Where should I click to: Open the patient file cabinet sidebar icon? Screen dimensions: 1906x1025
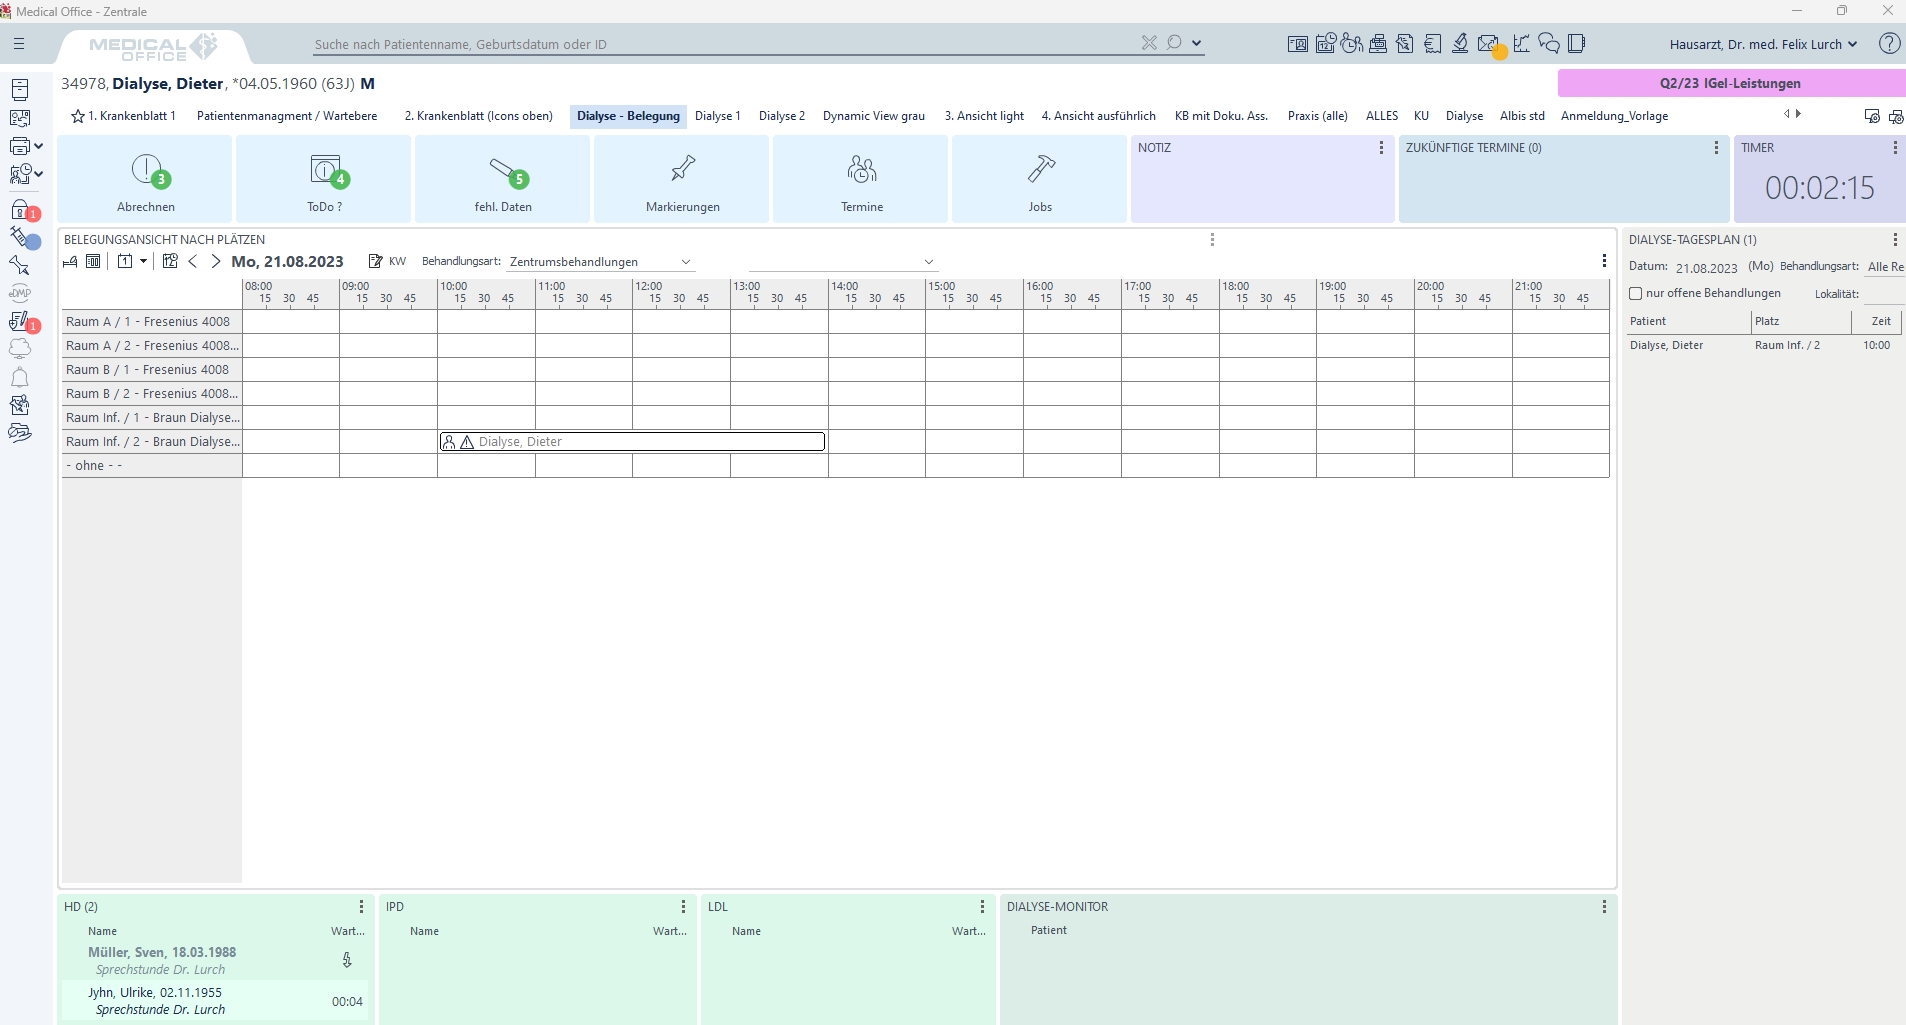(x=20, y=89)
